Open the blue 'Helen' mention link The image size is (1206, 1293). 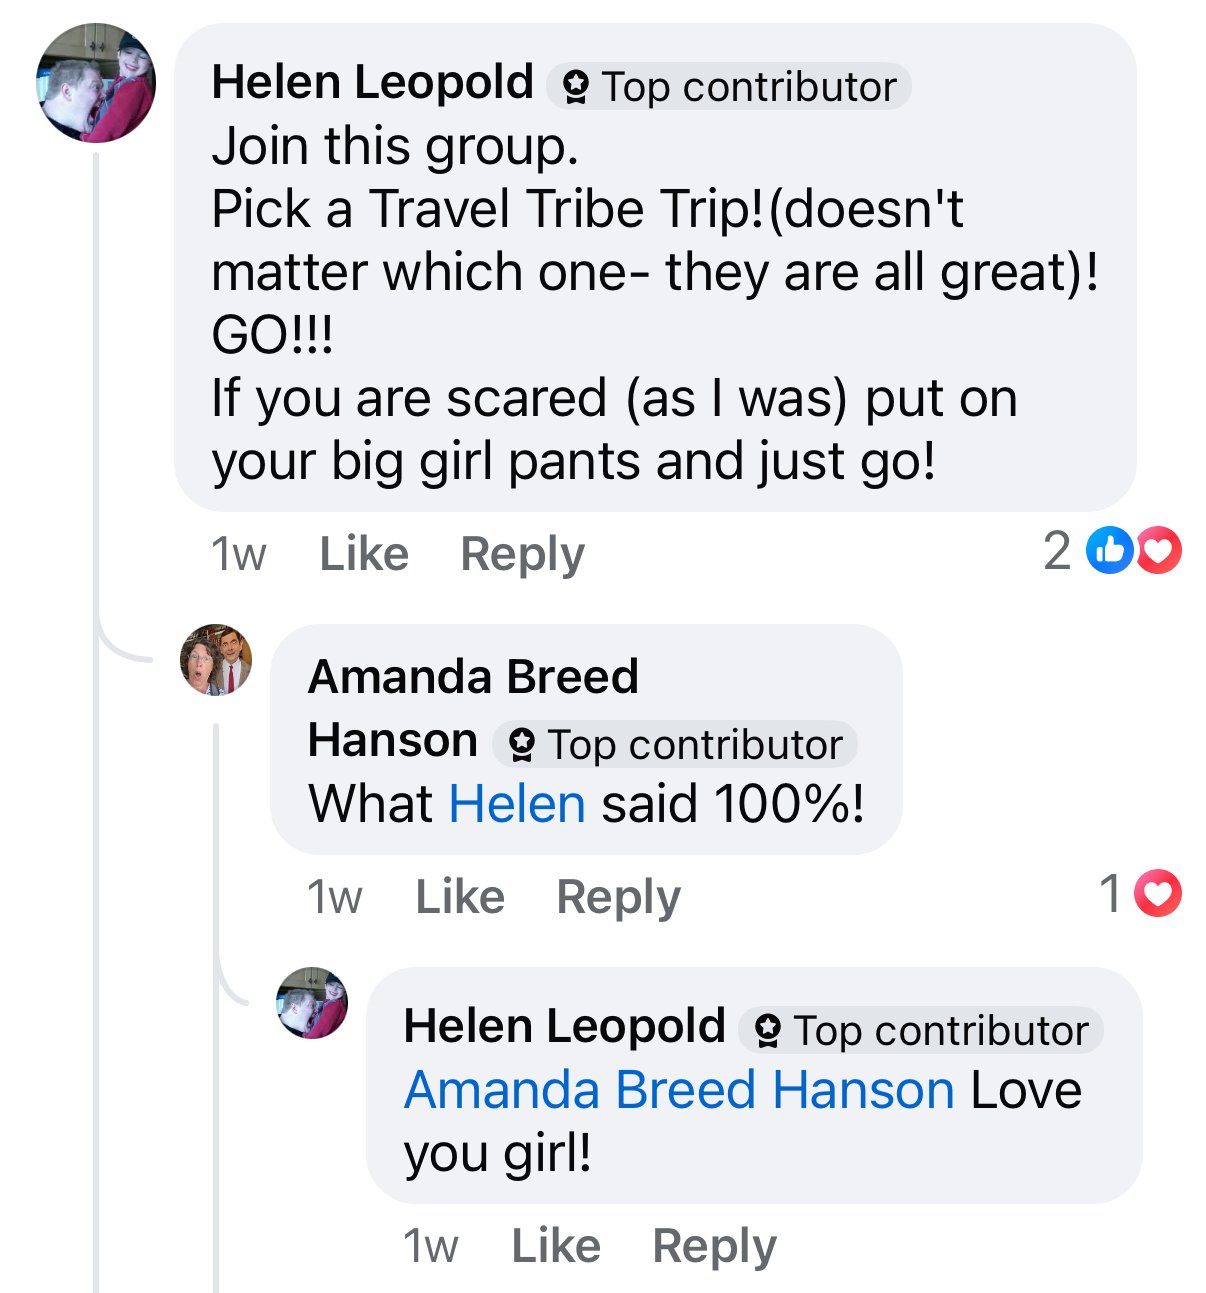[517, 804]
